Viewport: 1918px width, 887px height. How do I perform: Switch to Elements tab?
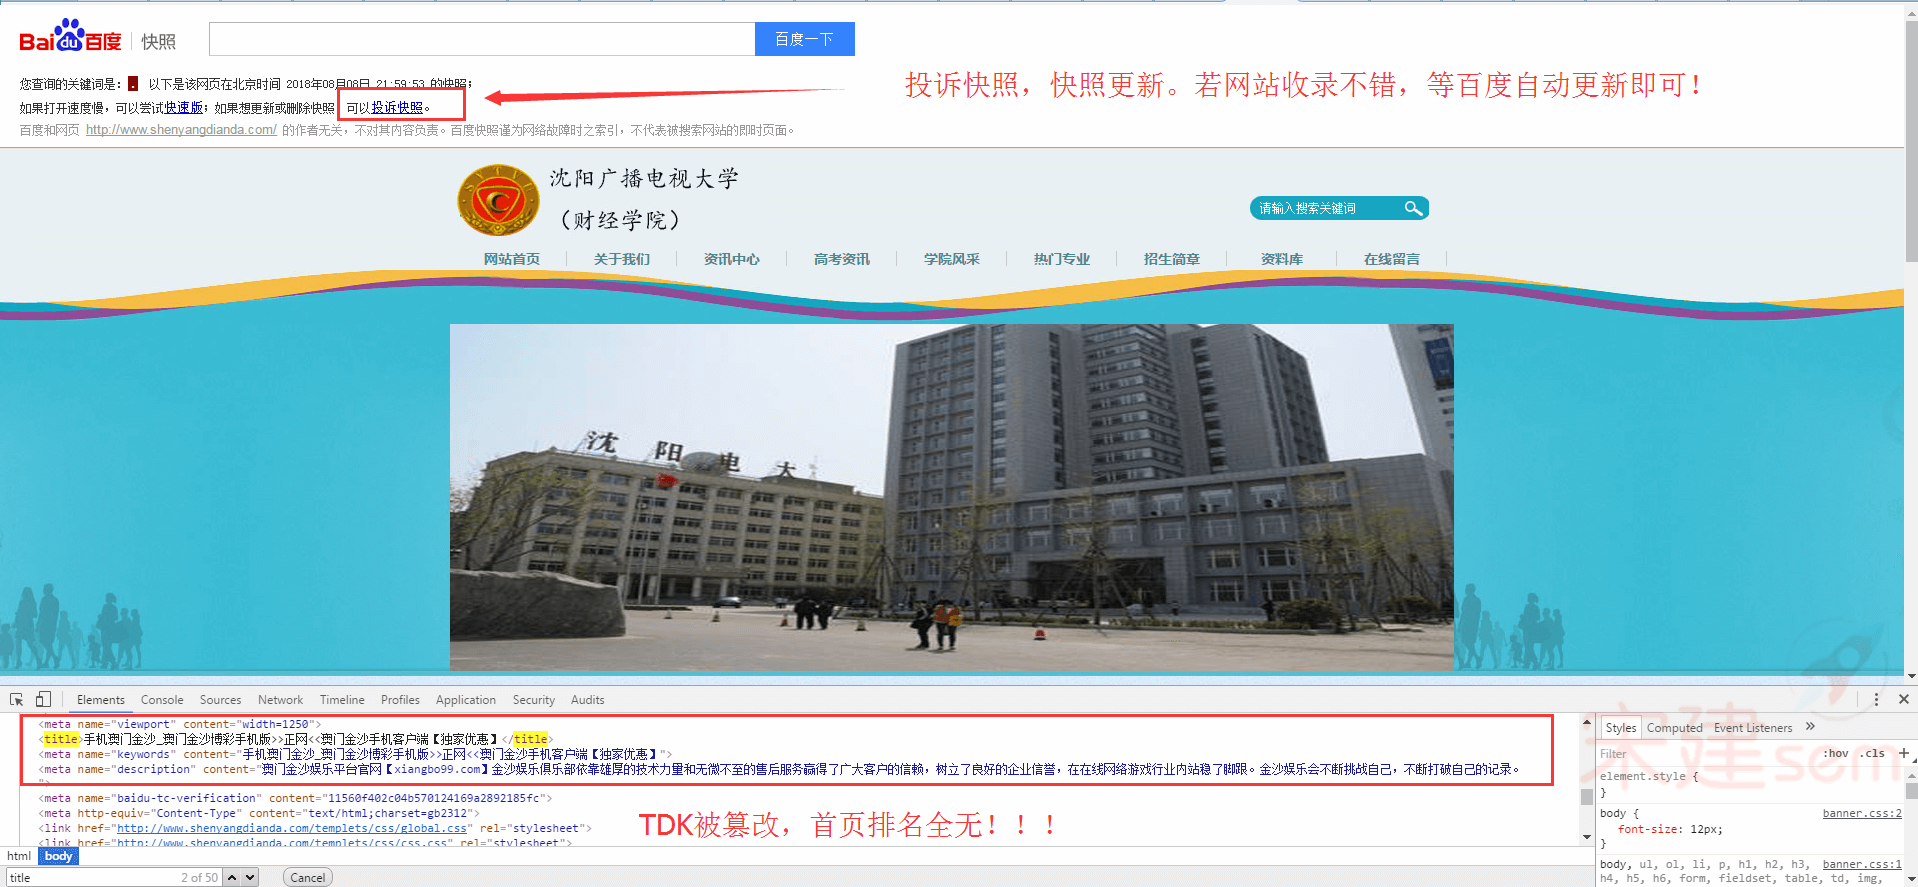[x=101, y=700]
